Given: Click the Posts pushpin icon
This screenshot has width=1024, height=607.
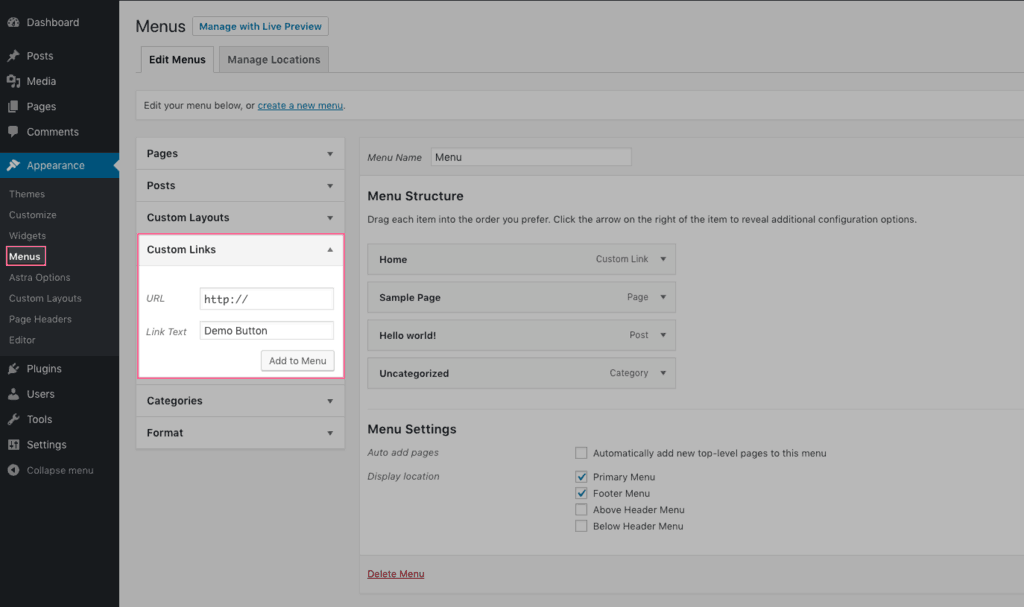Looking at the screenshot, I should pos(13,56).
